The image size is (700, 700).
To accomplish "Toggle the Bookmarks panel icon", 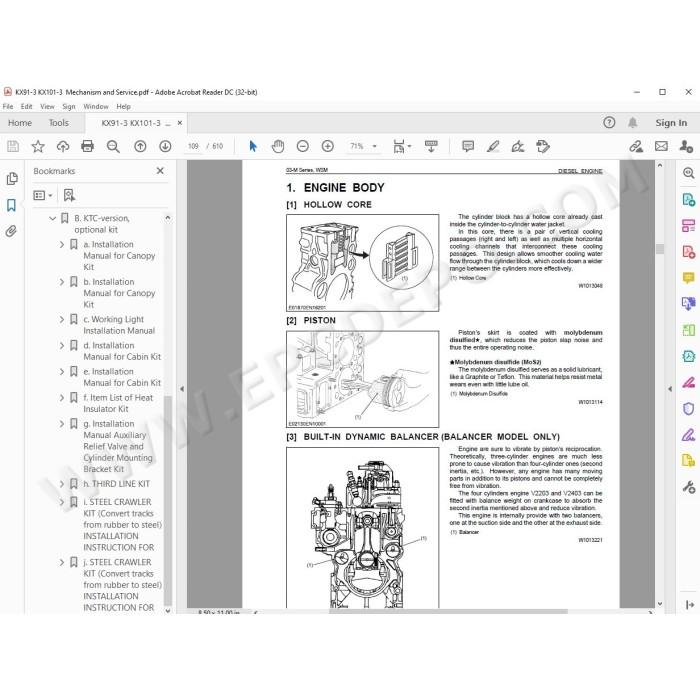I will [x=11, y=205].
